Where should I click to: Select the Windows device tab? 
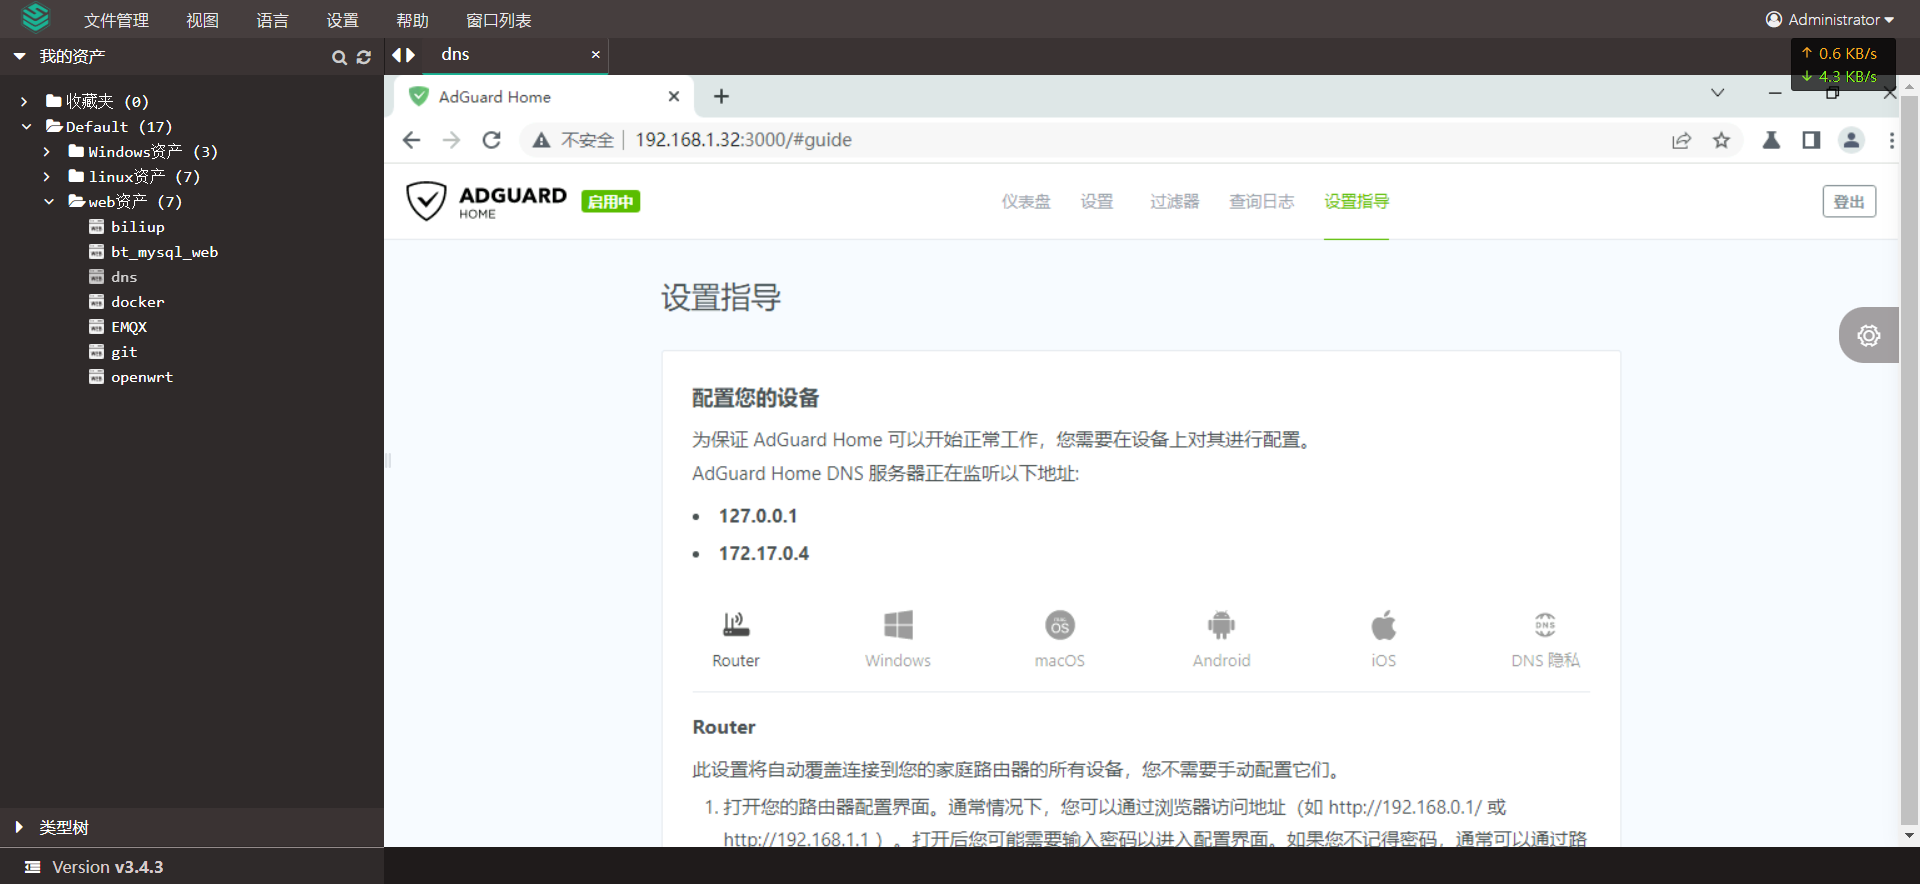click(x=898, y=640)
